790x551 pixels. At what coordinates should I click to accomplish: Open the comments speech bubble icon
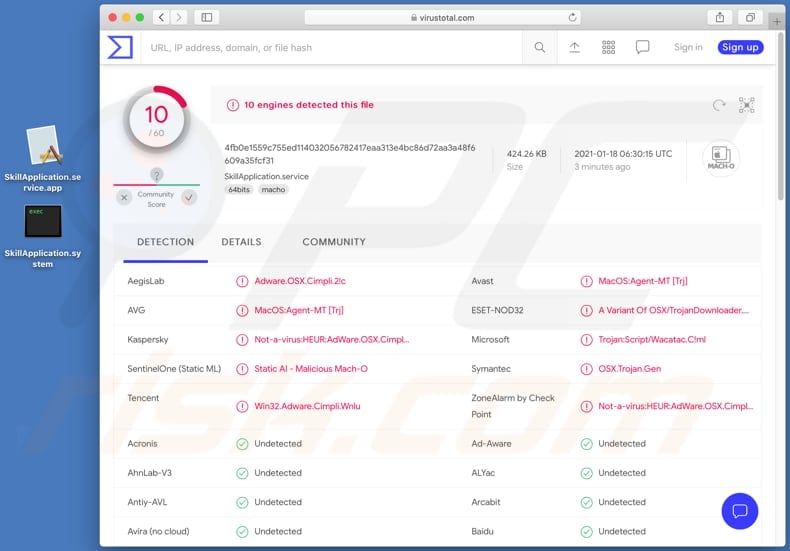pos(642,47)
